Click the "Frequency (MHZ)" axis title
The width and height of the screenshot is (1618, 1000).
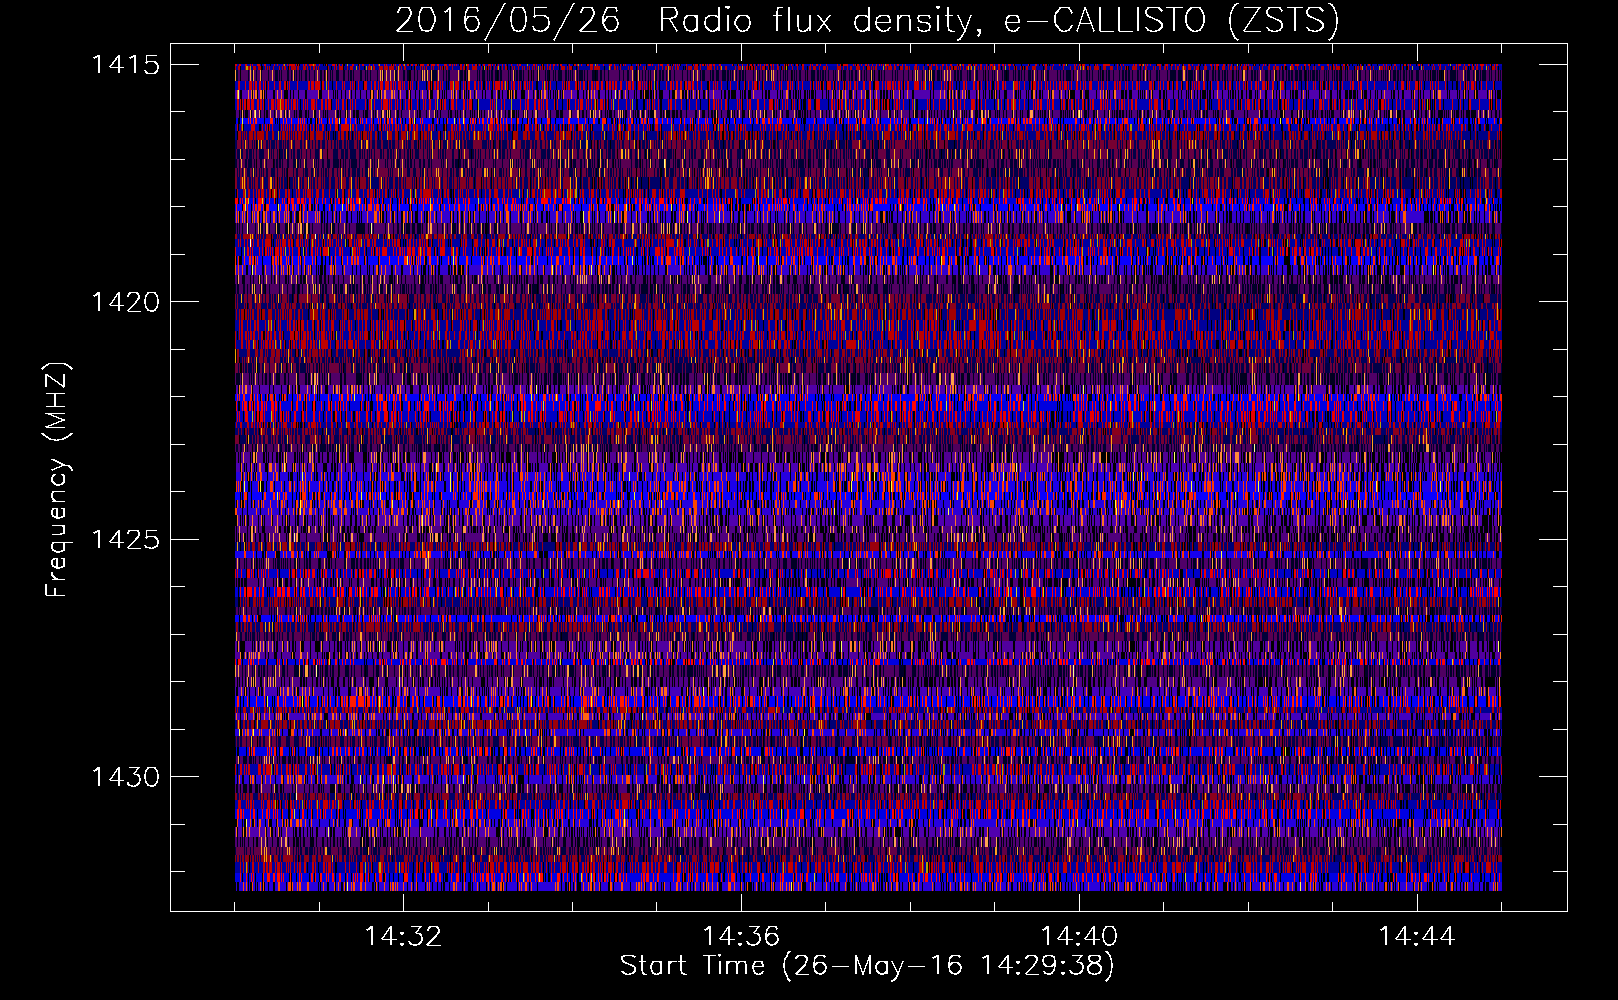pos(58,479)
